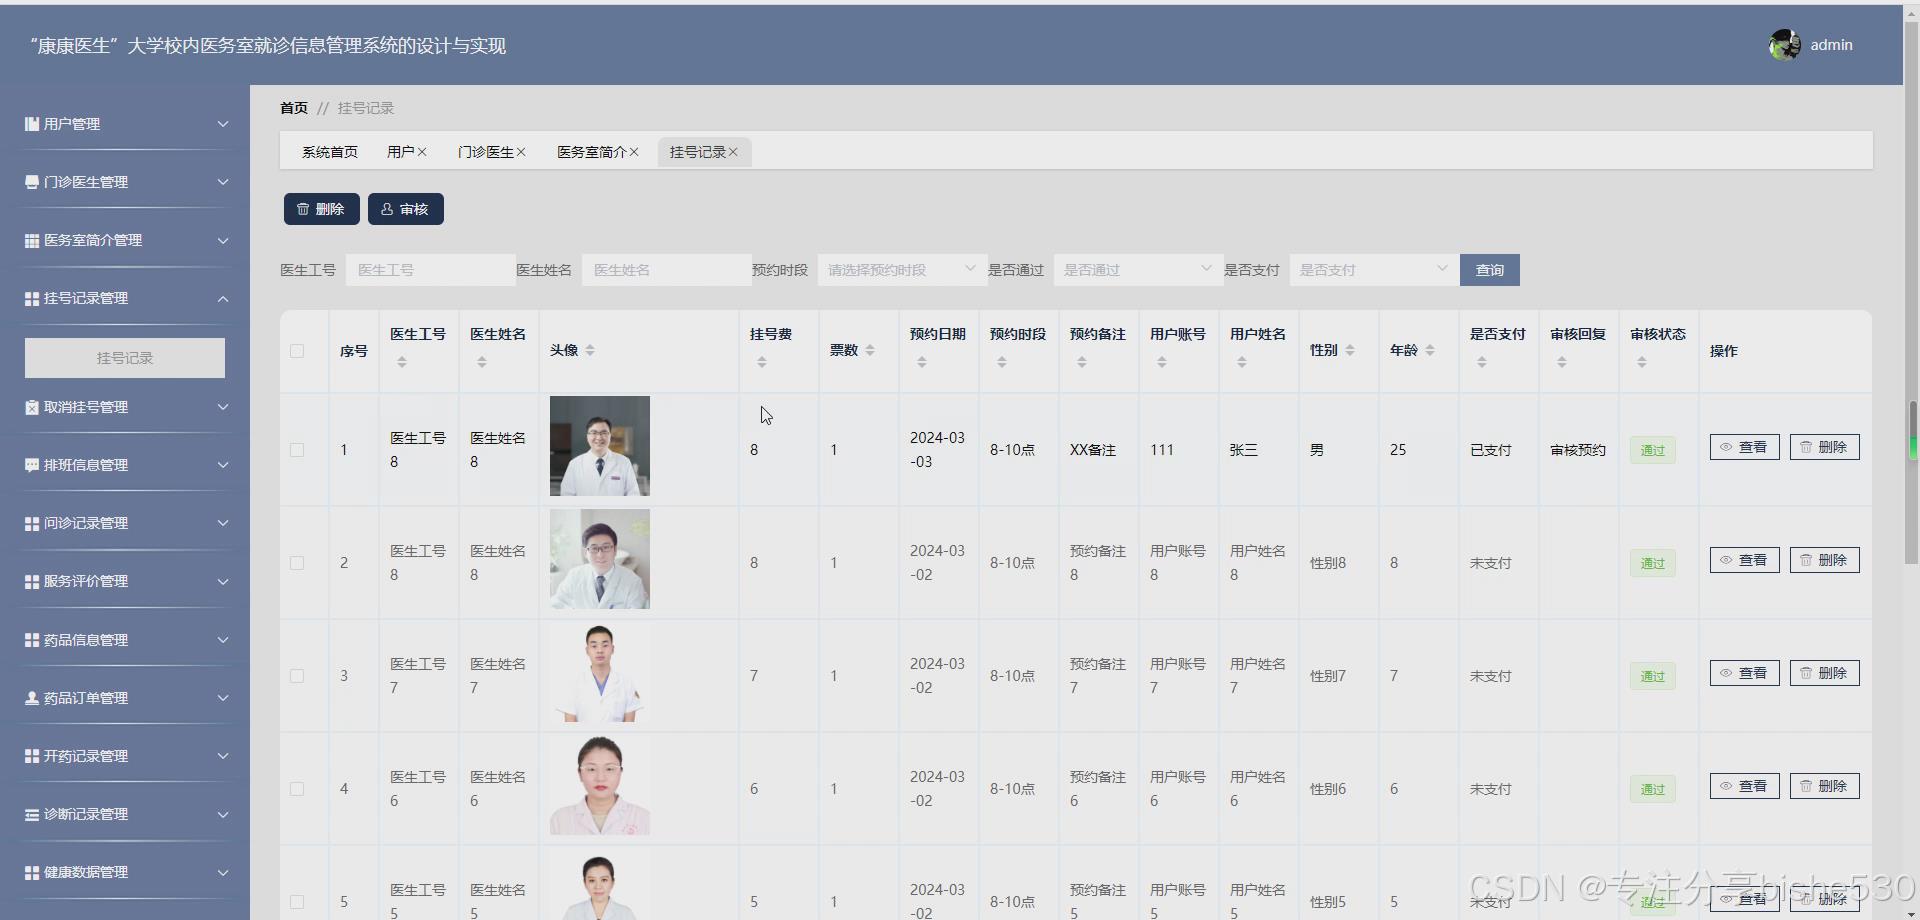
Task: Close the 医务室简介 tab with its X
Action: (x=634, y=152)
